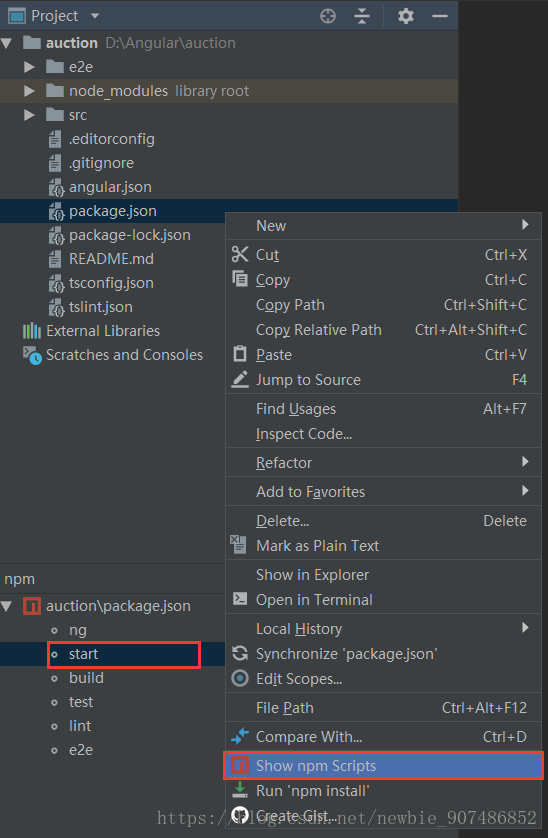Choose Open in Terminal
The image size is (548, 838).
click(383, 600)
